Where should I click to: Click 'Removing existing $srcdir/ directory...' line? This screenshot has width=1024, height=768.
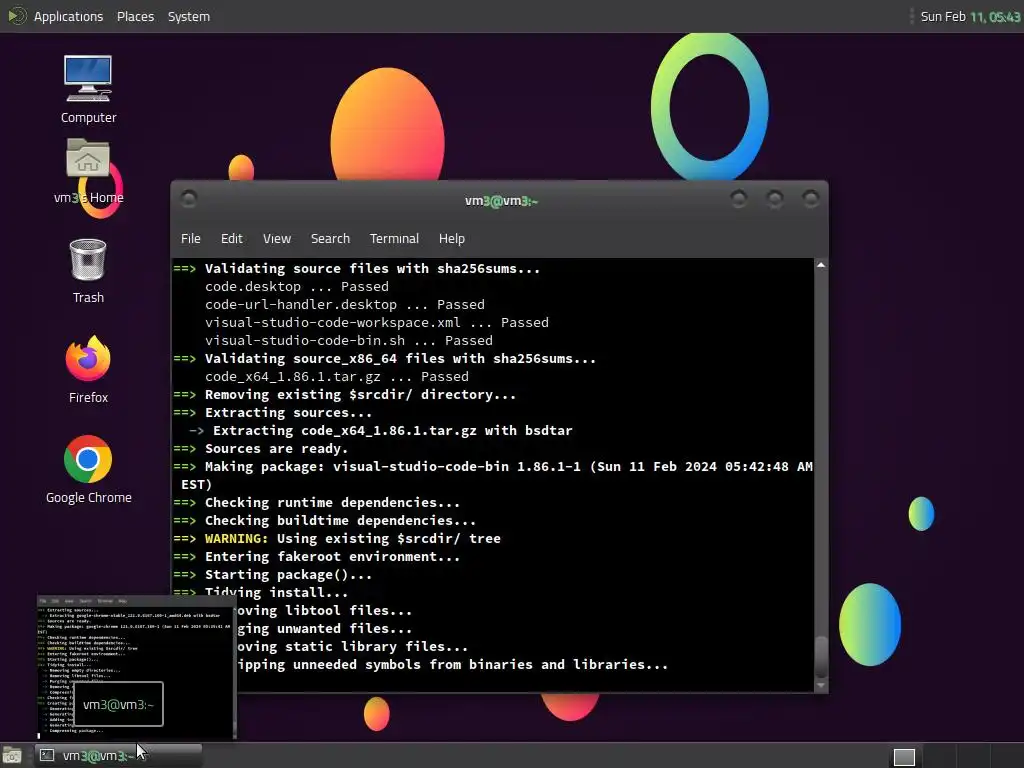(x=360, y=394)
